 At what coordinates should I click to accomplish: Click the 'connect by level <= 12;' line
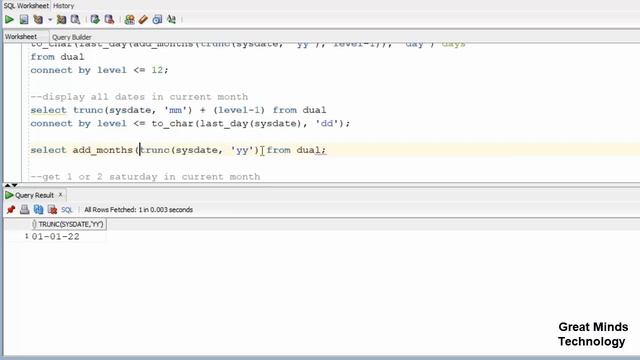[x=99, y=70]
